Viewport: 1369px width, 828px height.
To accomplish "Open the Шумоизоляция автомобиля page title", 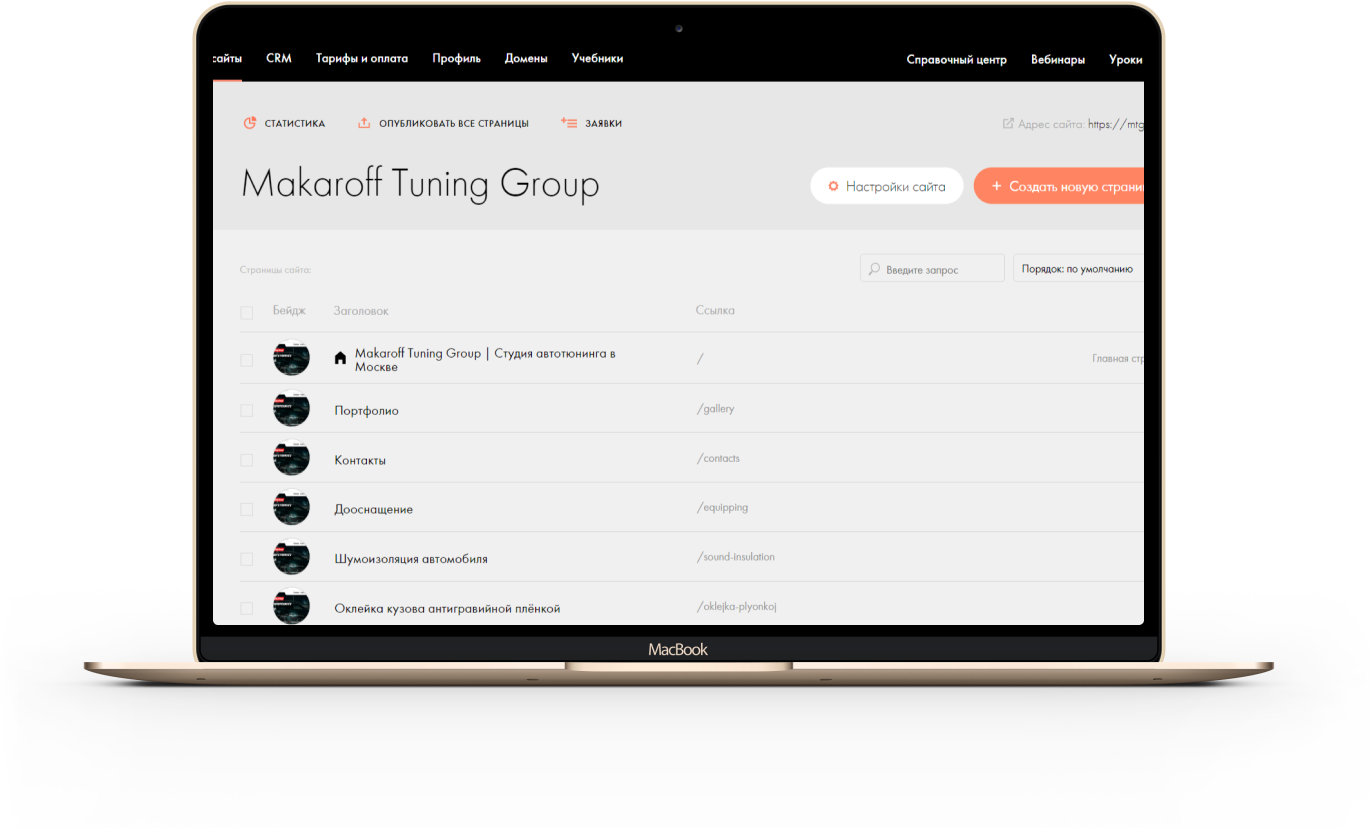I will coord(411,559).
